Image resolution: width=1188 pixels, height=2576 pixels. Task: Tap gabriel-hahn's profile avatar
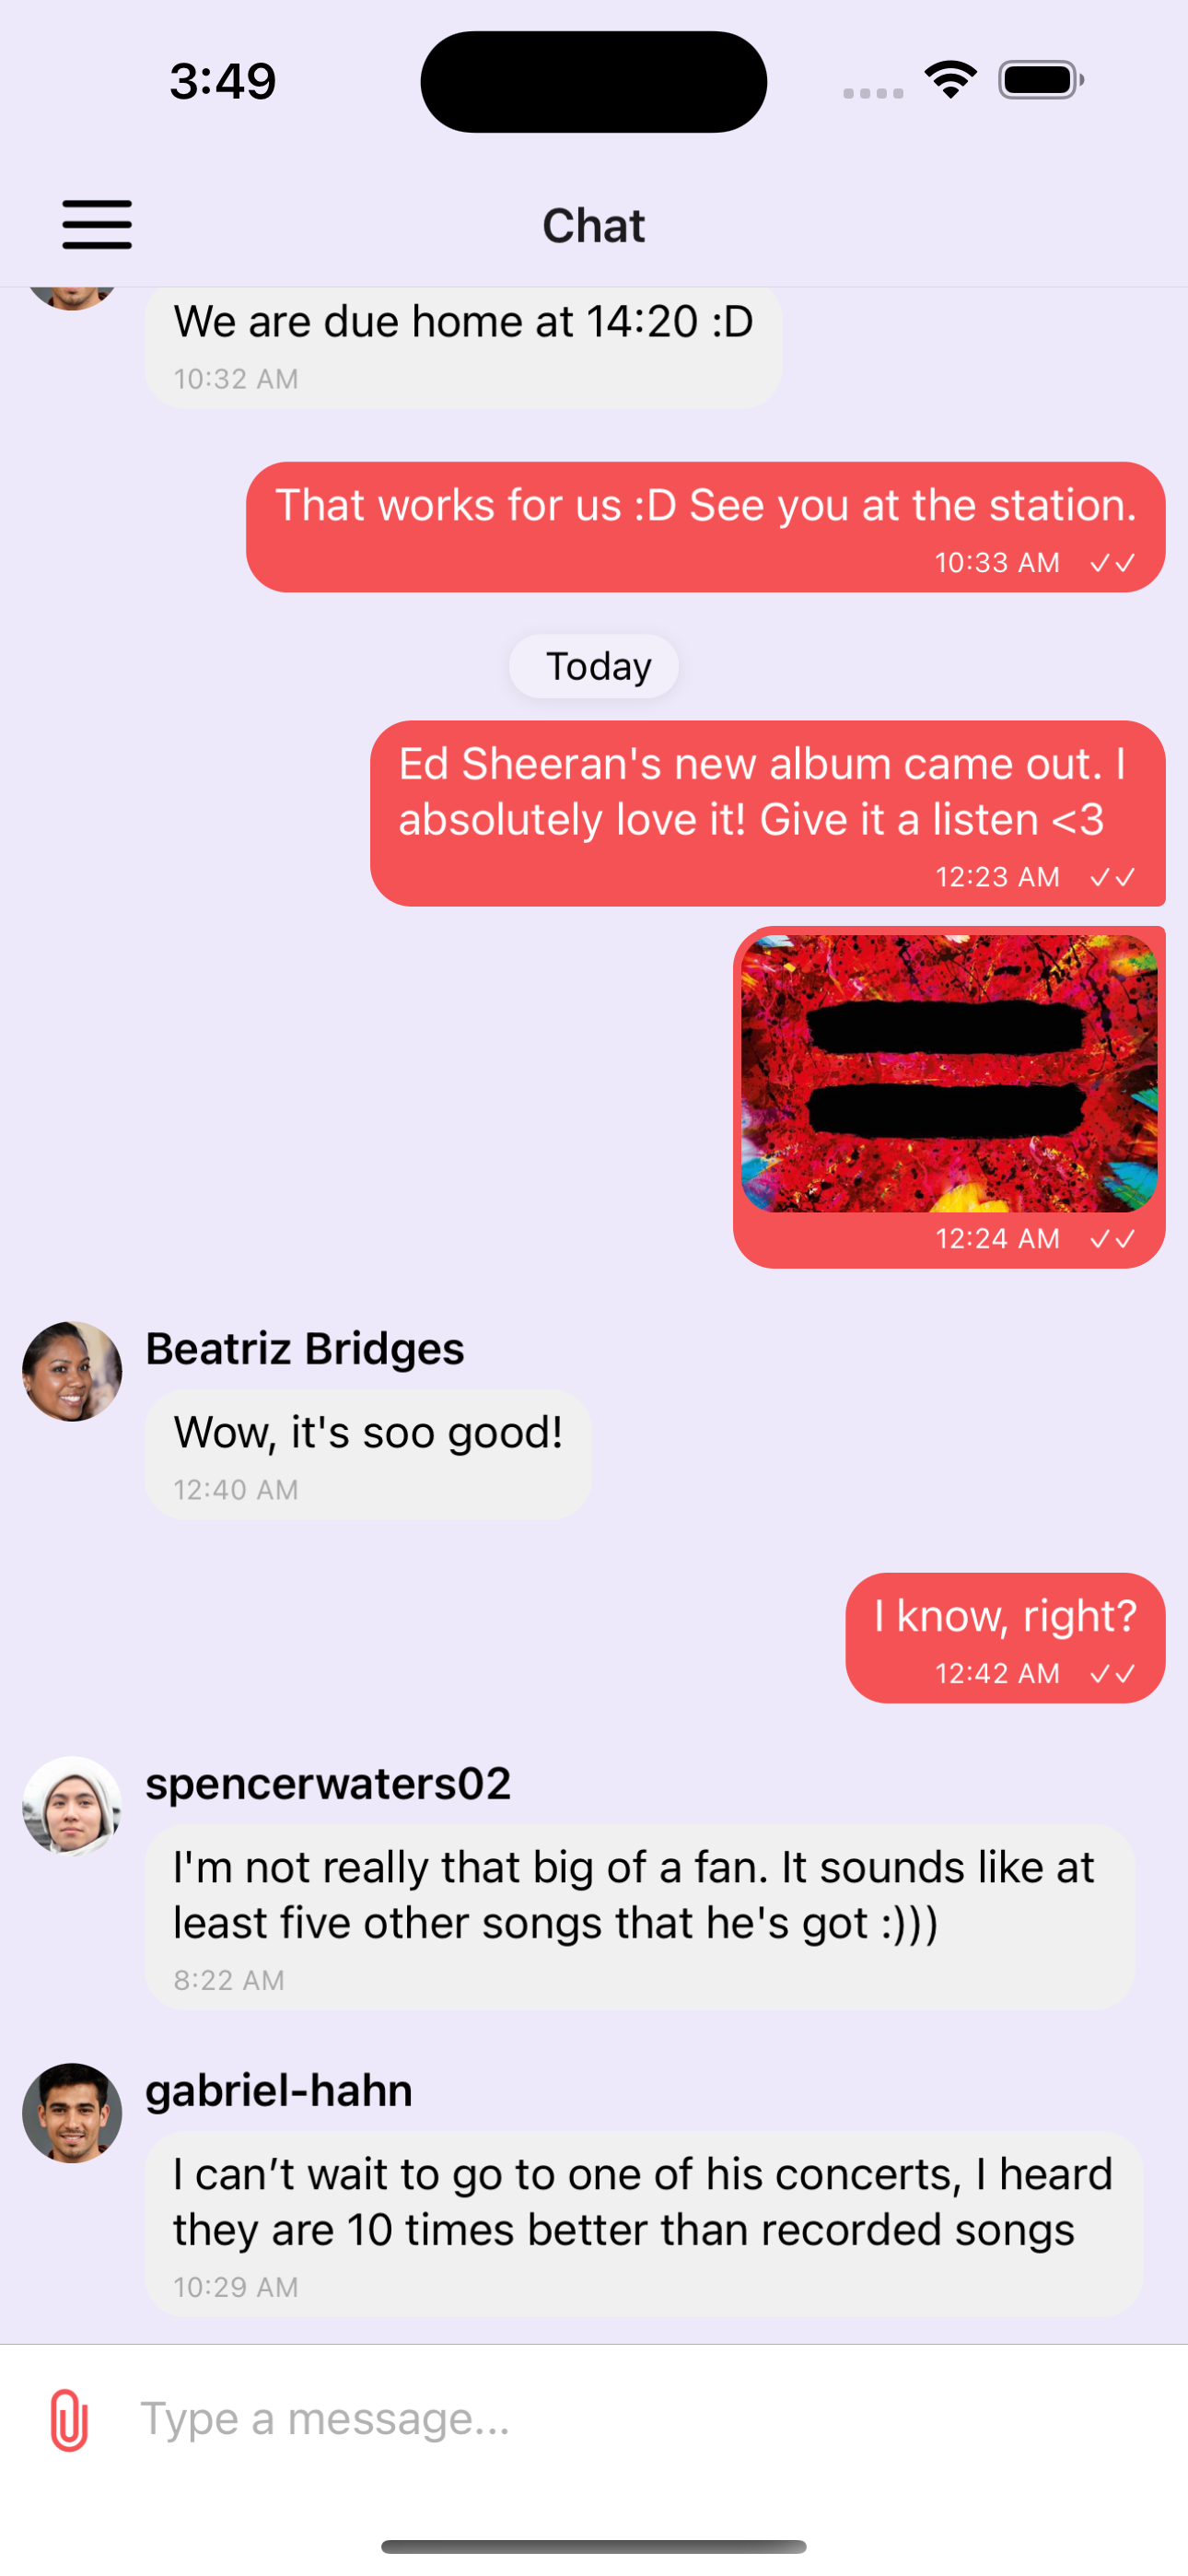pos(72,2113)
